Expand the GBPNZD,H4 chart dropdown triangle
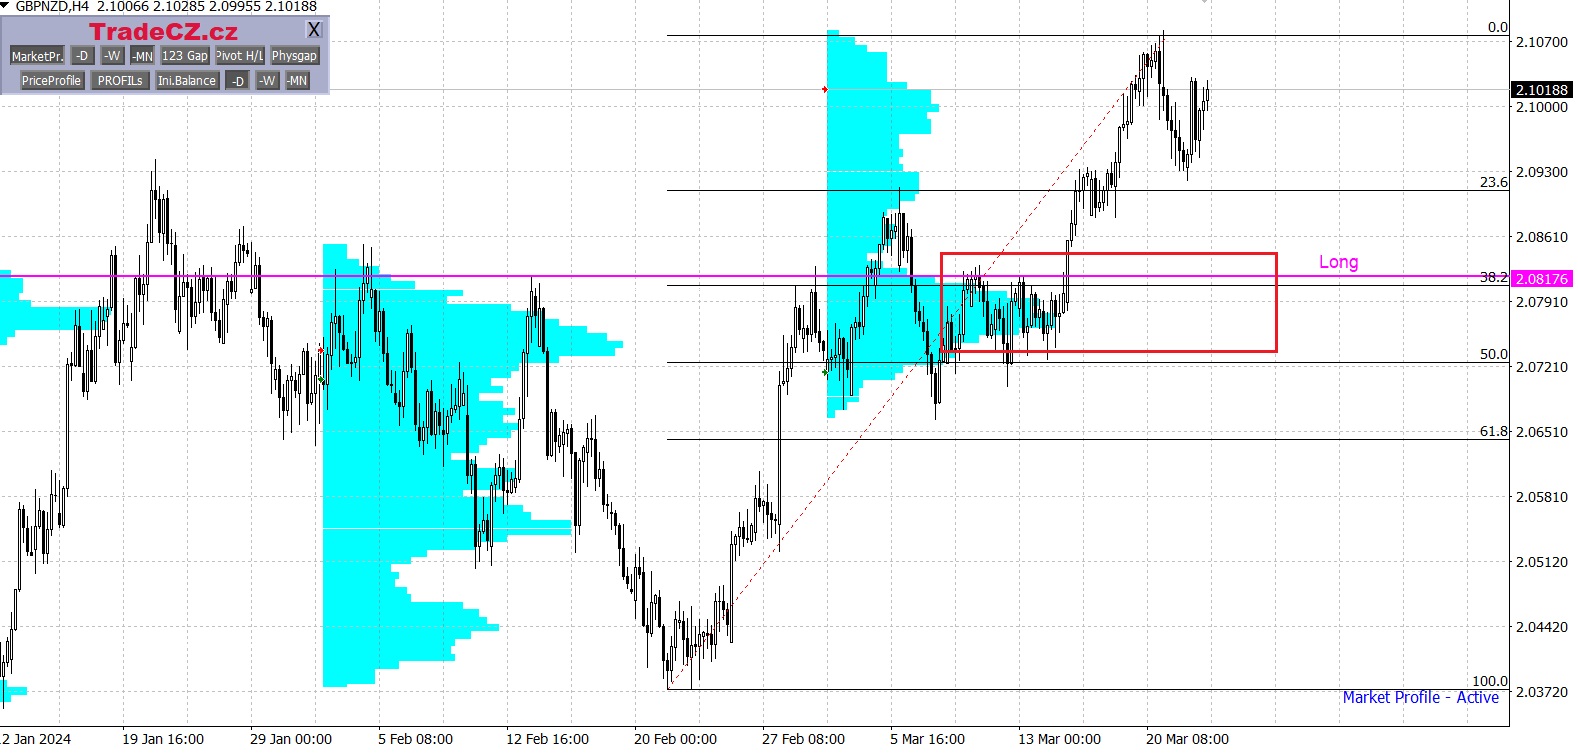The height and width of the screenshot is (754, 1578). (x=5, y=6)
